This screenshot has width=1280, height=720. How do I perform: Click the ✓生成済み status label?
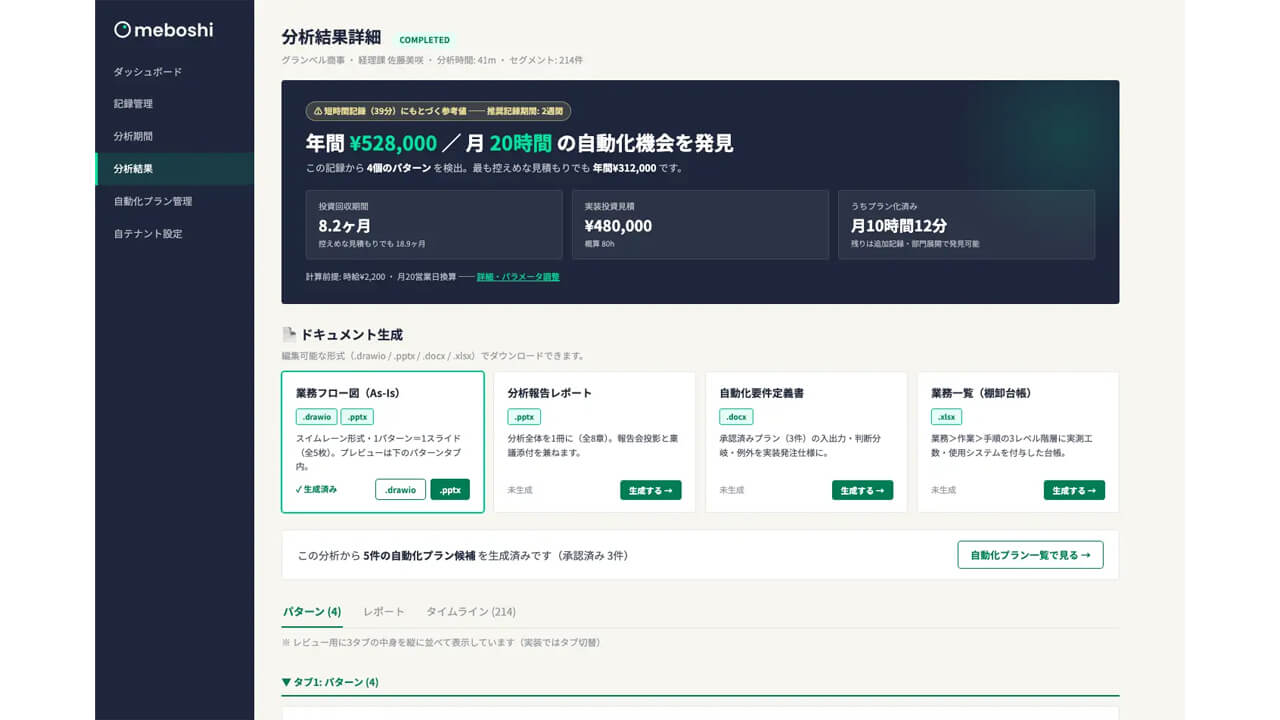(316, 490)
